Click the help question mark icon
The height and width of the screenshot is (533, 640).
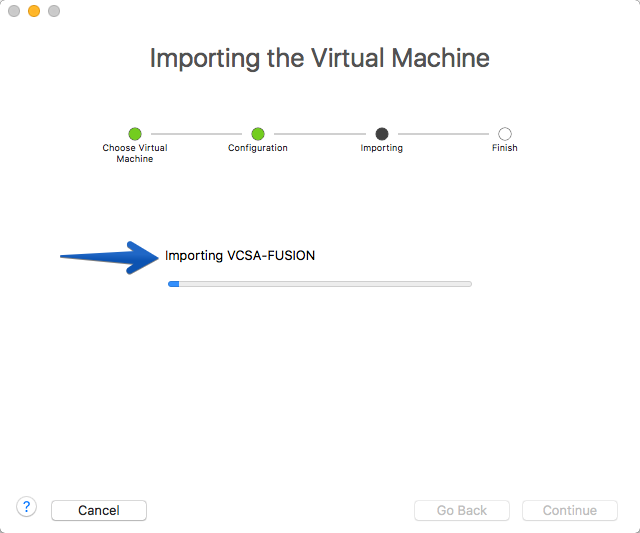(x=27, y=507)
